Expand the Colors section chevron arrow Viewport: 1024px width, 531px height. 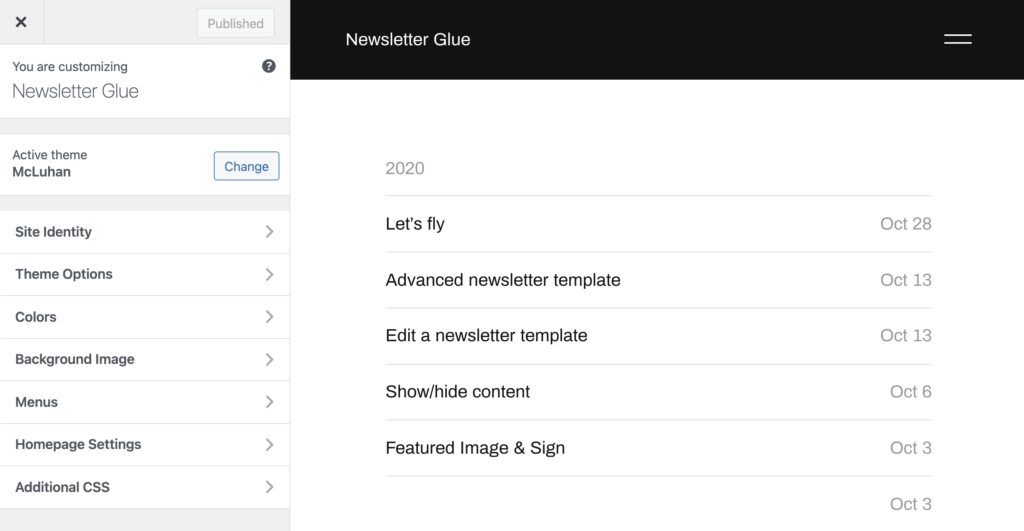[269, 317]
